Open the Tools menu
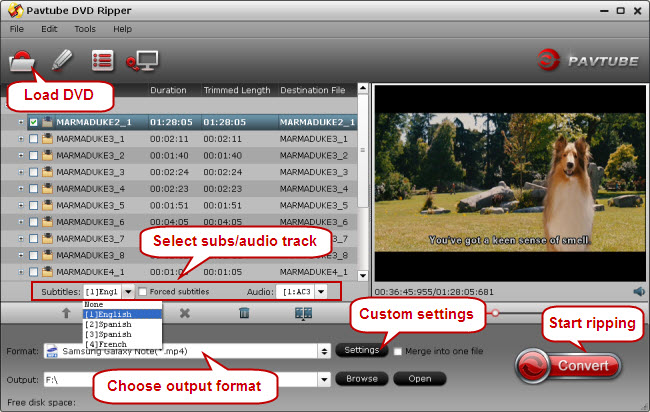650x412 pixels. tap(85, 29)
